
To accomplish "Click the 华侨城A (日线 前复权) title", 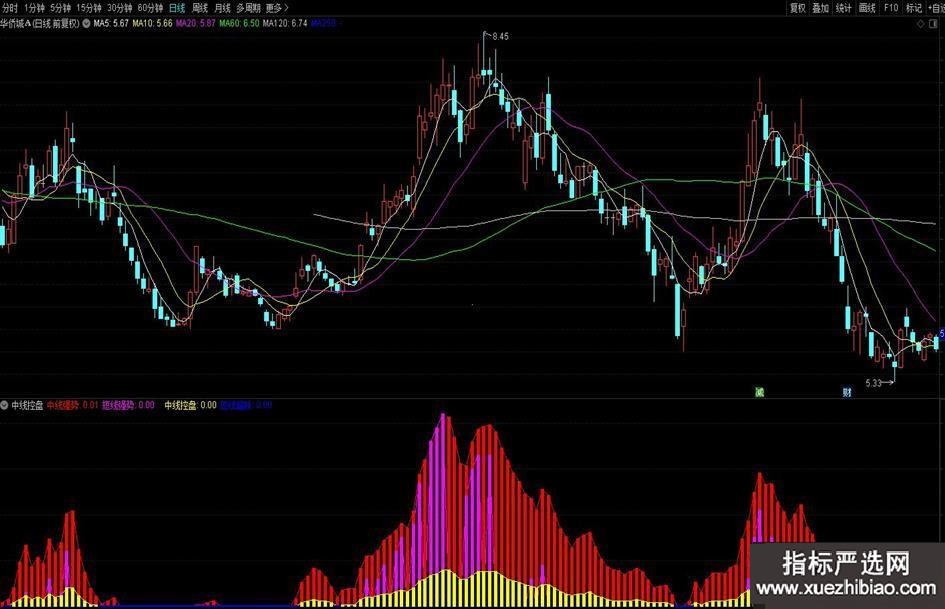I will (x=40, y=24).
